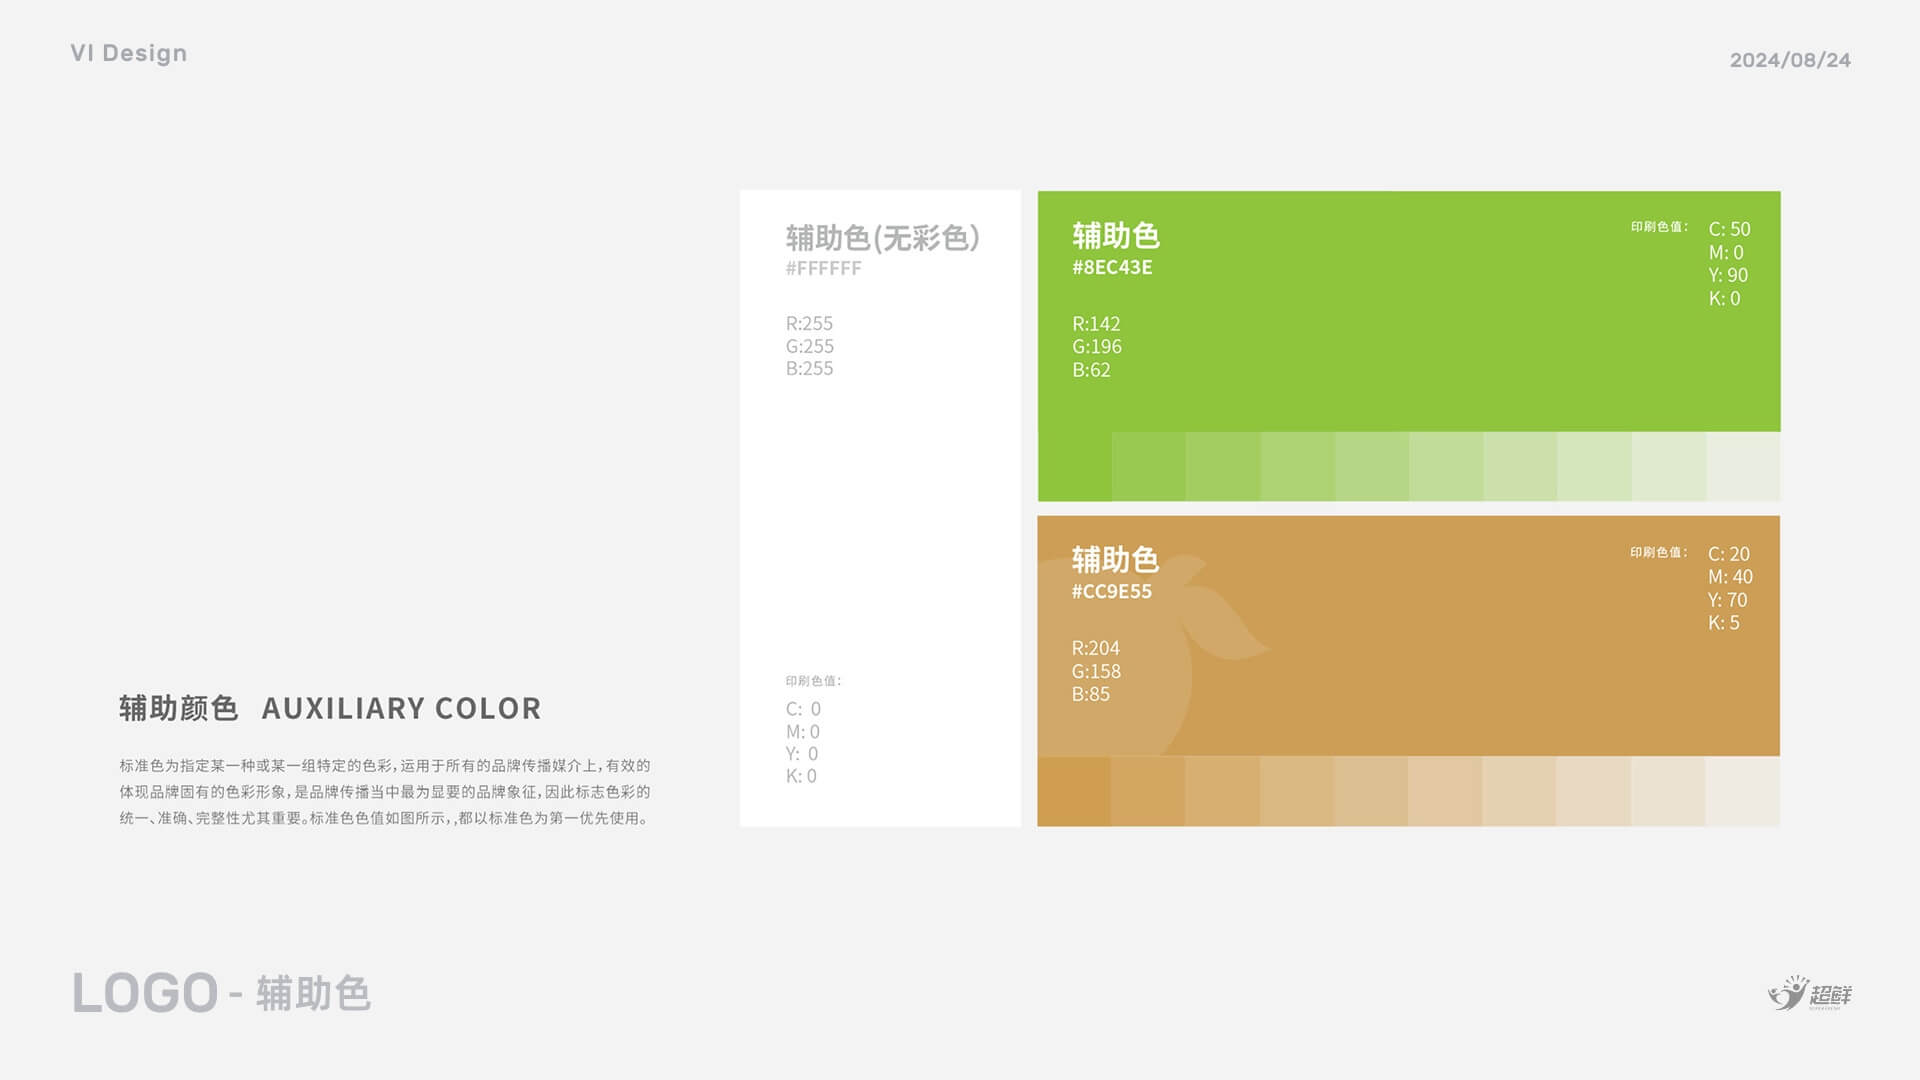Click the 2024/08/24 date label
Viewport: 1920px width, 1080px height.
pos(1790,60)
